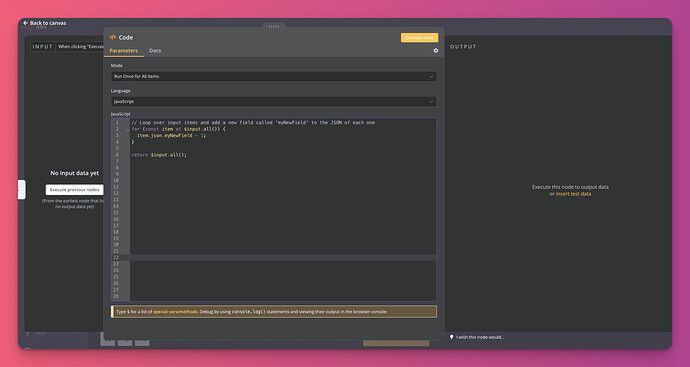Switch to the Docs tab
This screenshot has width=690, height=367.
coord(155,51)
